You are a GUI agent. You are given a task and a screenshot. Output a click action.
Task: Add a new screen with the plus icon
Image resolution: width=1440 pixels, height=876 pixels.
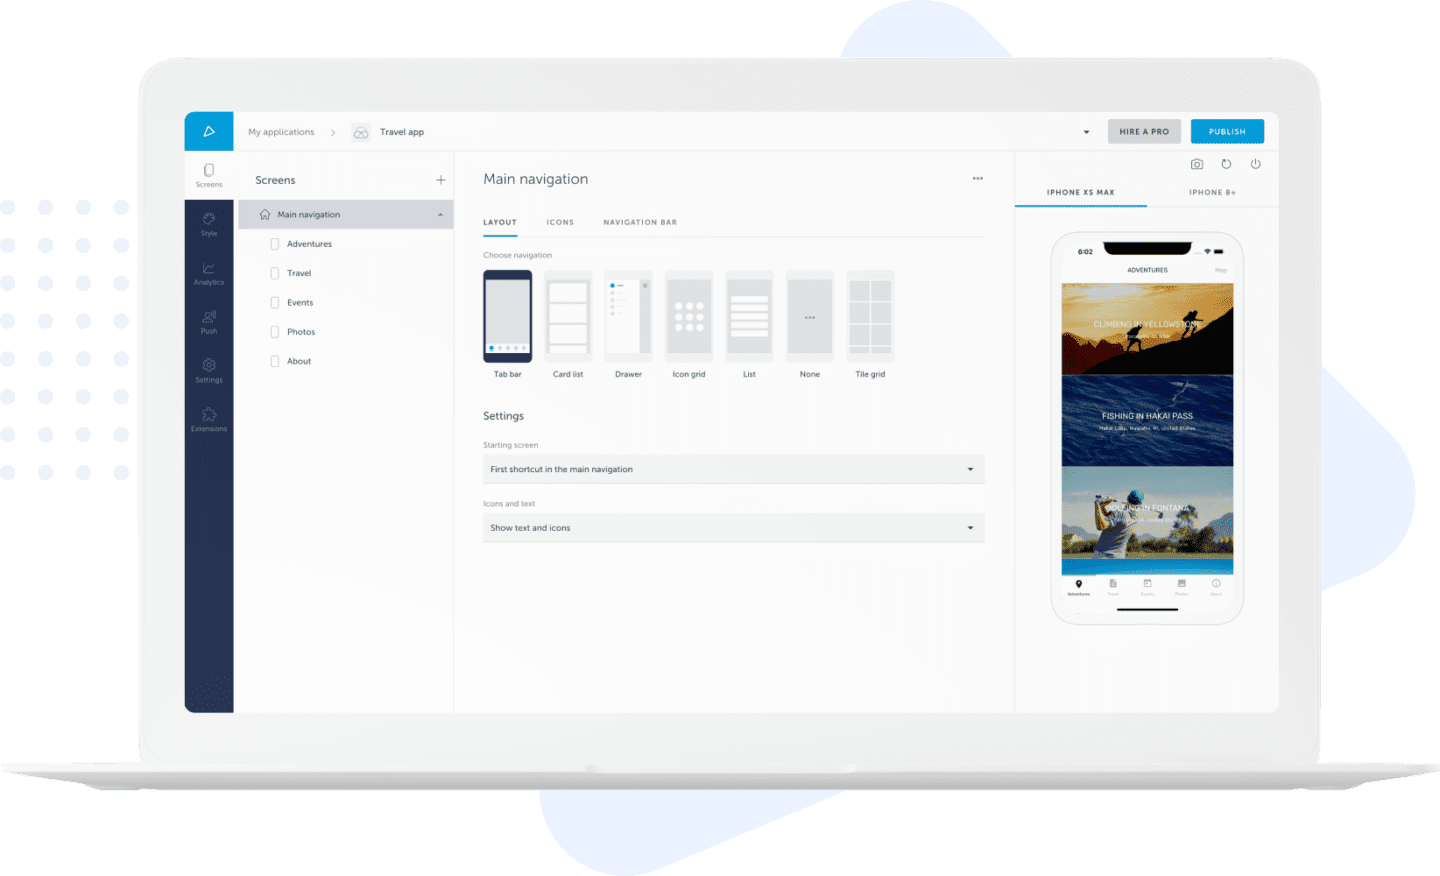[440, 180]
